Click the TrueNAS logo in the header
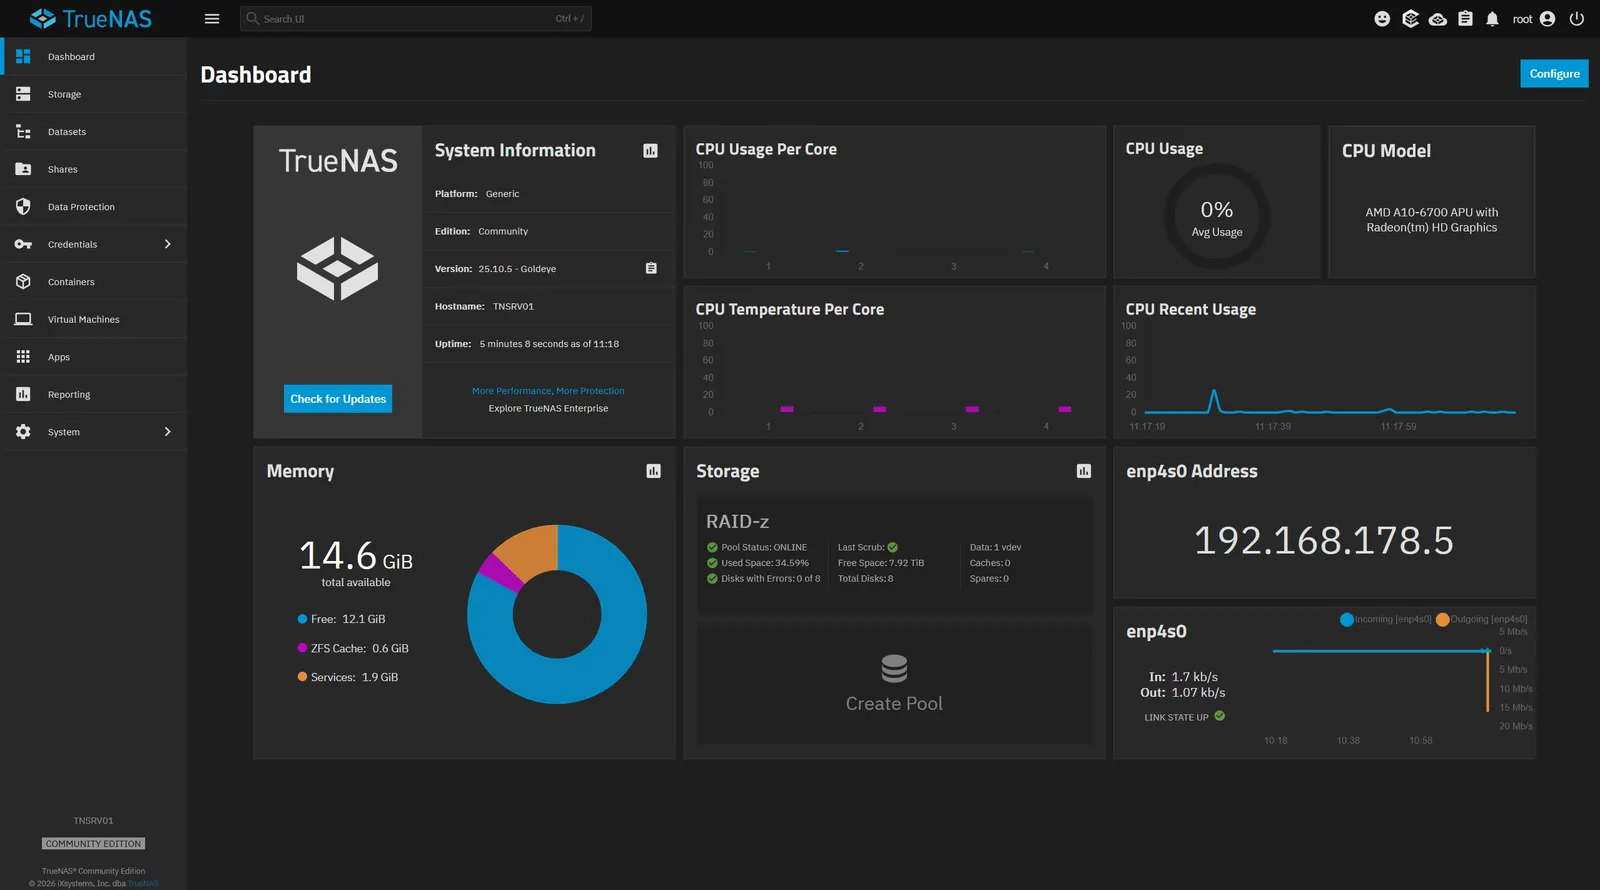Image resolution: width=1600 pixels, height=890 pixels. [91, 19]
